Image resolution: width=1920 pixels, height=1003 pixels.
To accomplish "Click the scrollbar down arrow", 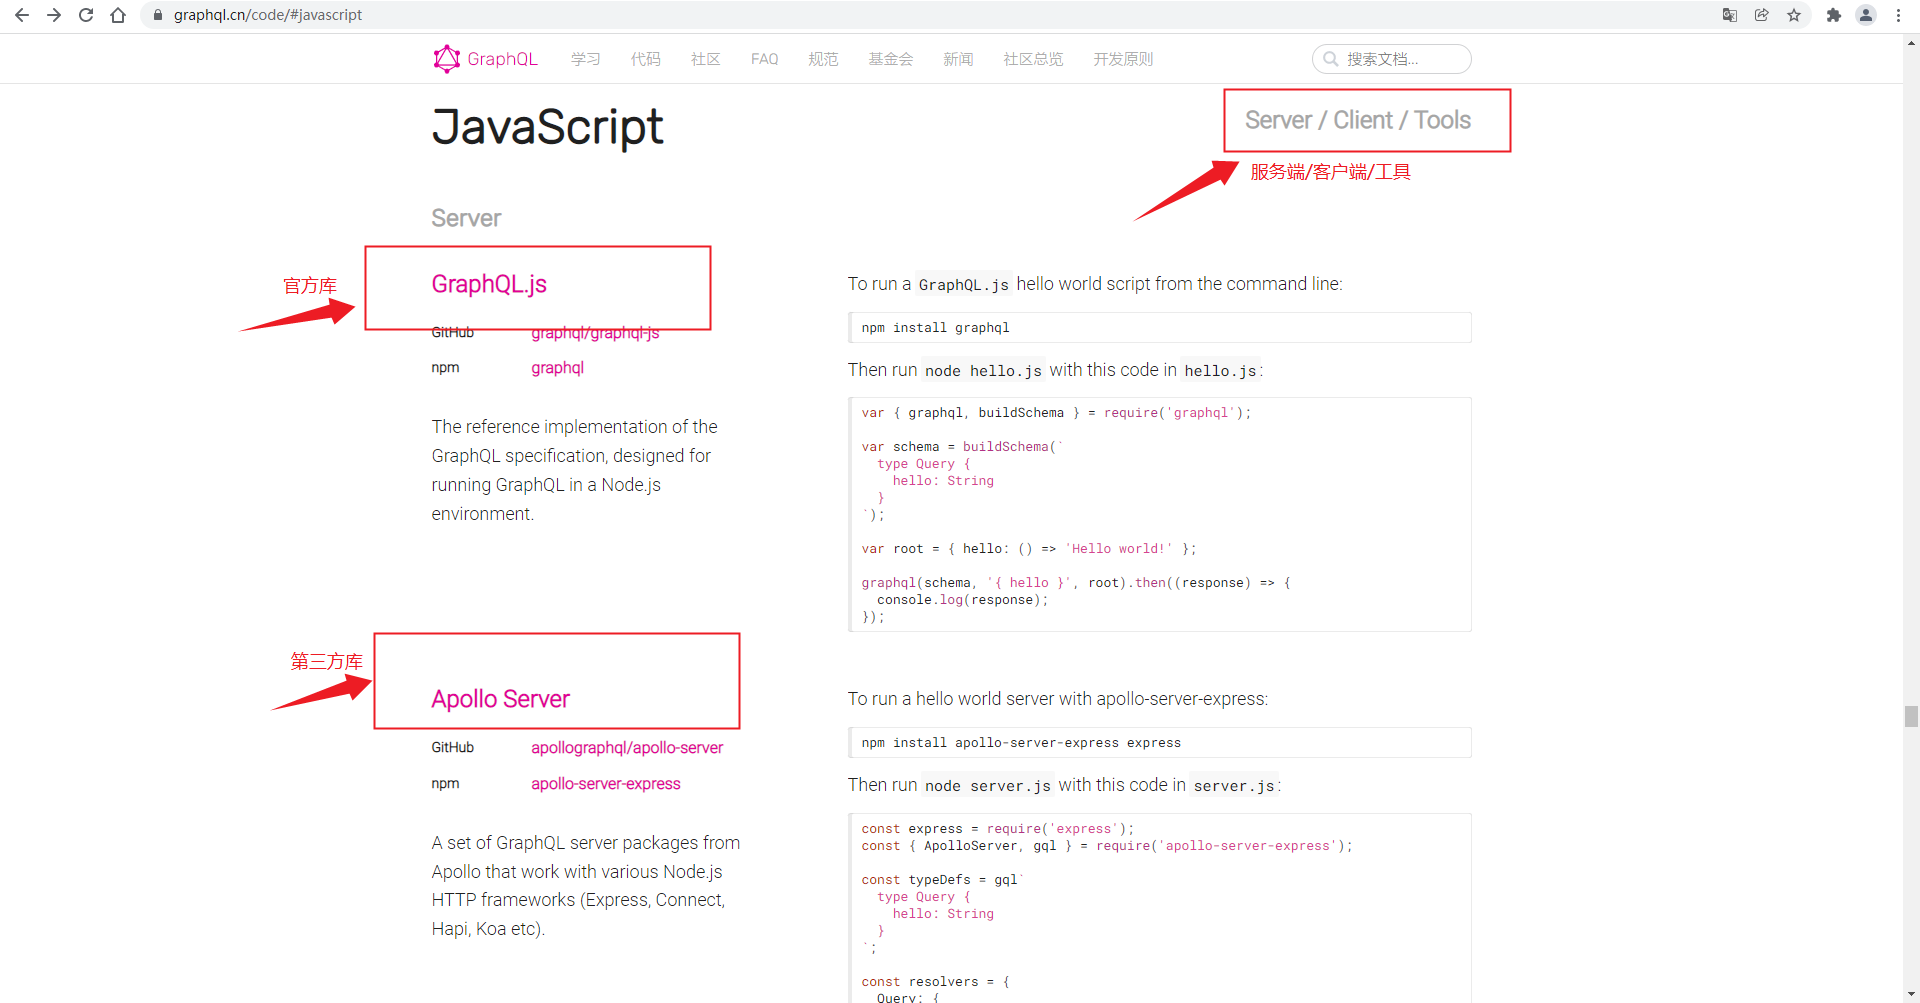I will (1911, 995).
